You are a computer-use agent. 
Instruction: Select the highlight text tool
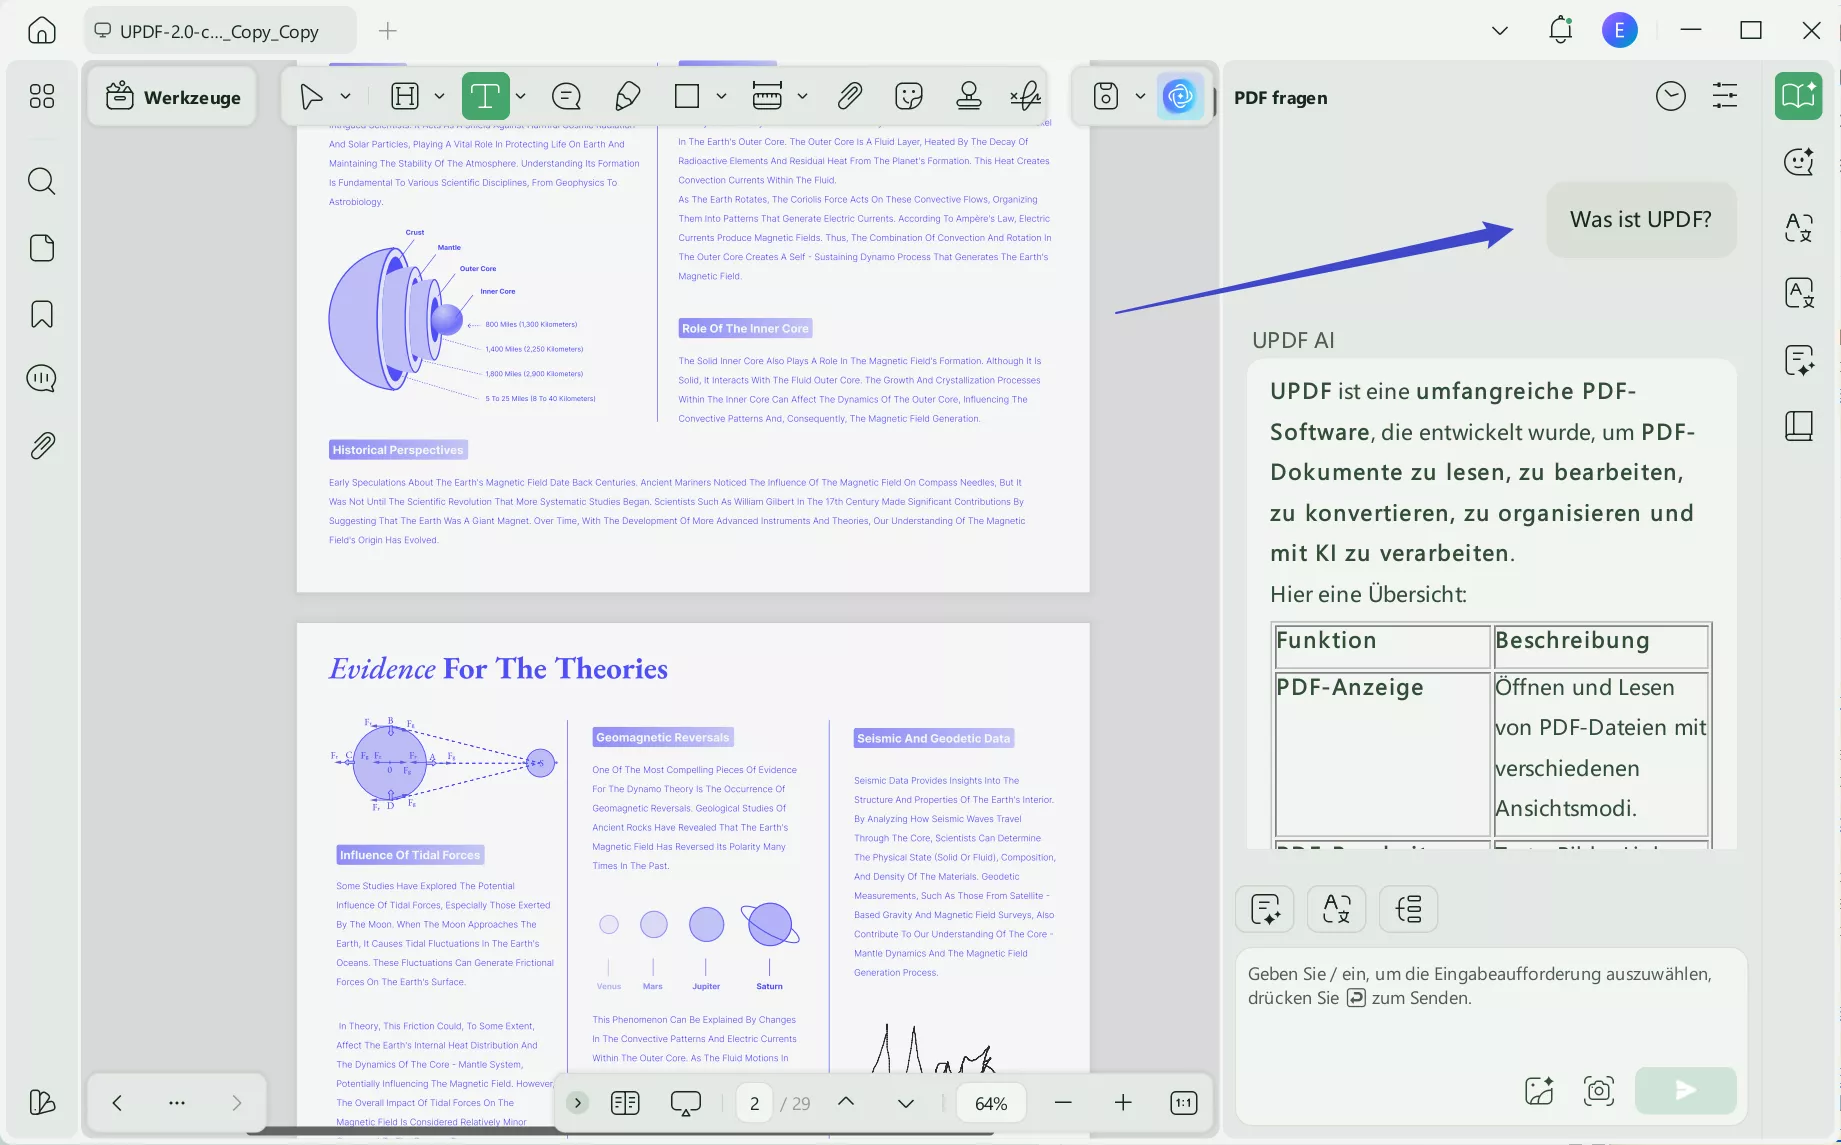[405, 96]
